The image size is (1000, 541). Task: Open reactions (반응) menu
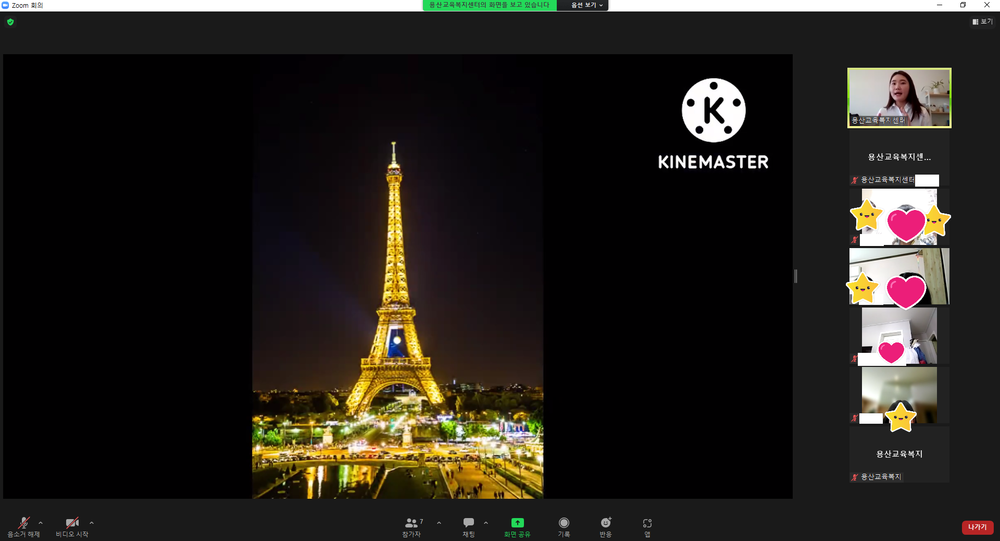[605, 527]
